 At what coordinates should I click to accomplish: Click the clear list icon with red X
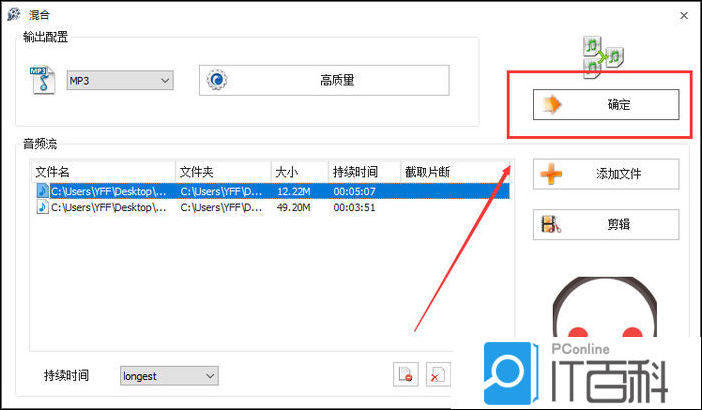click(x=438, y=374)
